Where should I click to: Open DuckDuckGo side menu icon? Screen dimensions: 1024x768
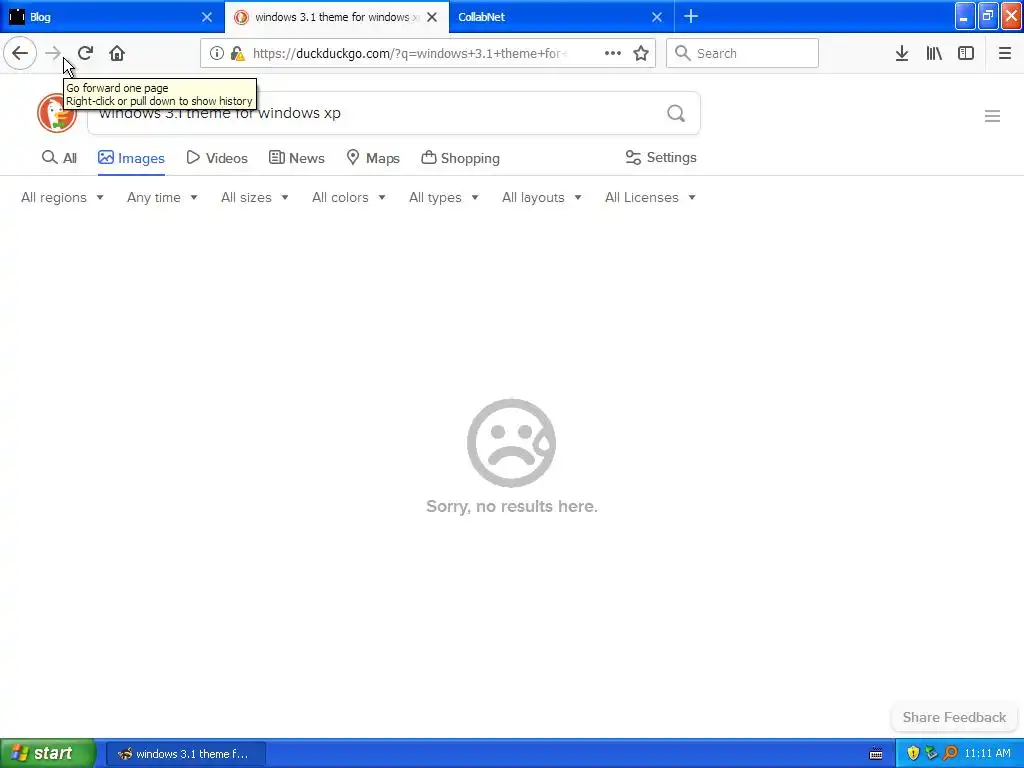coord(993,116)
